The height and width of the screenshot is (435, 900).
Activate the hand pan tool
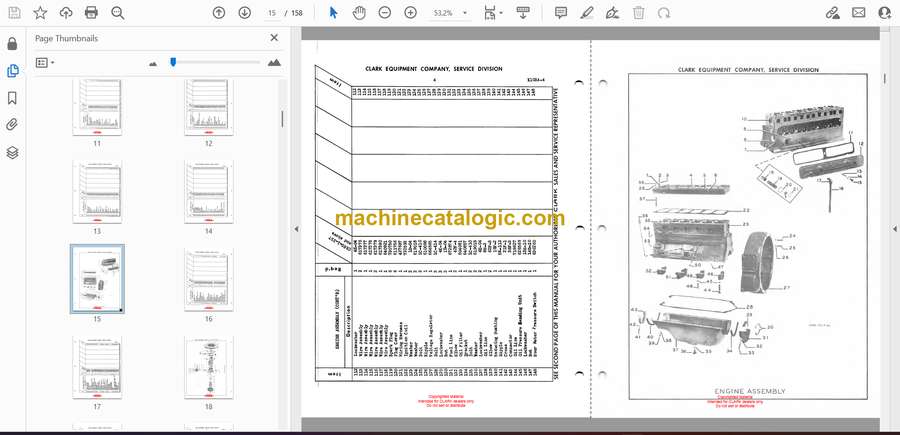[359, 13]
